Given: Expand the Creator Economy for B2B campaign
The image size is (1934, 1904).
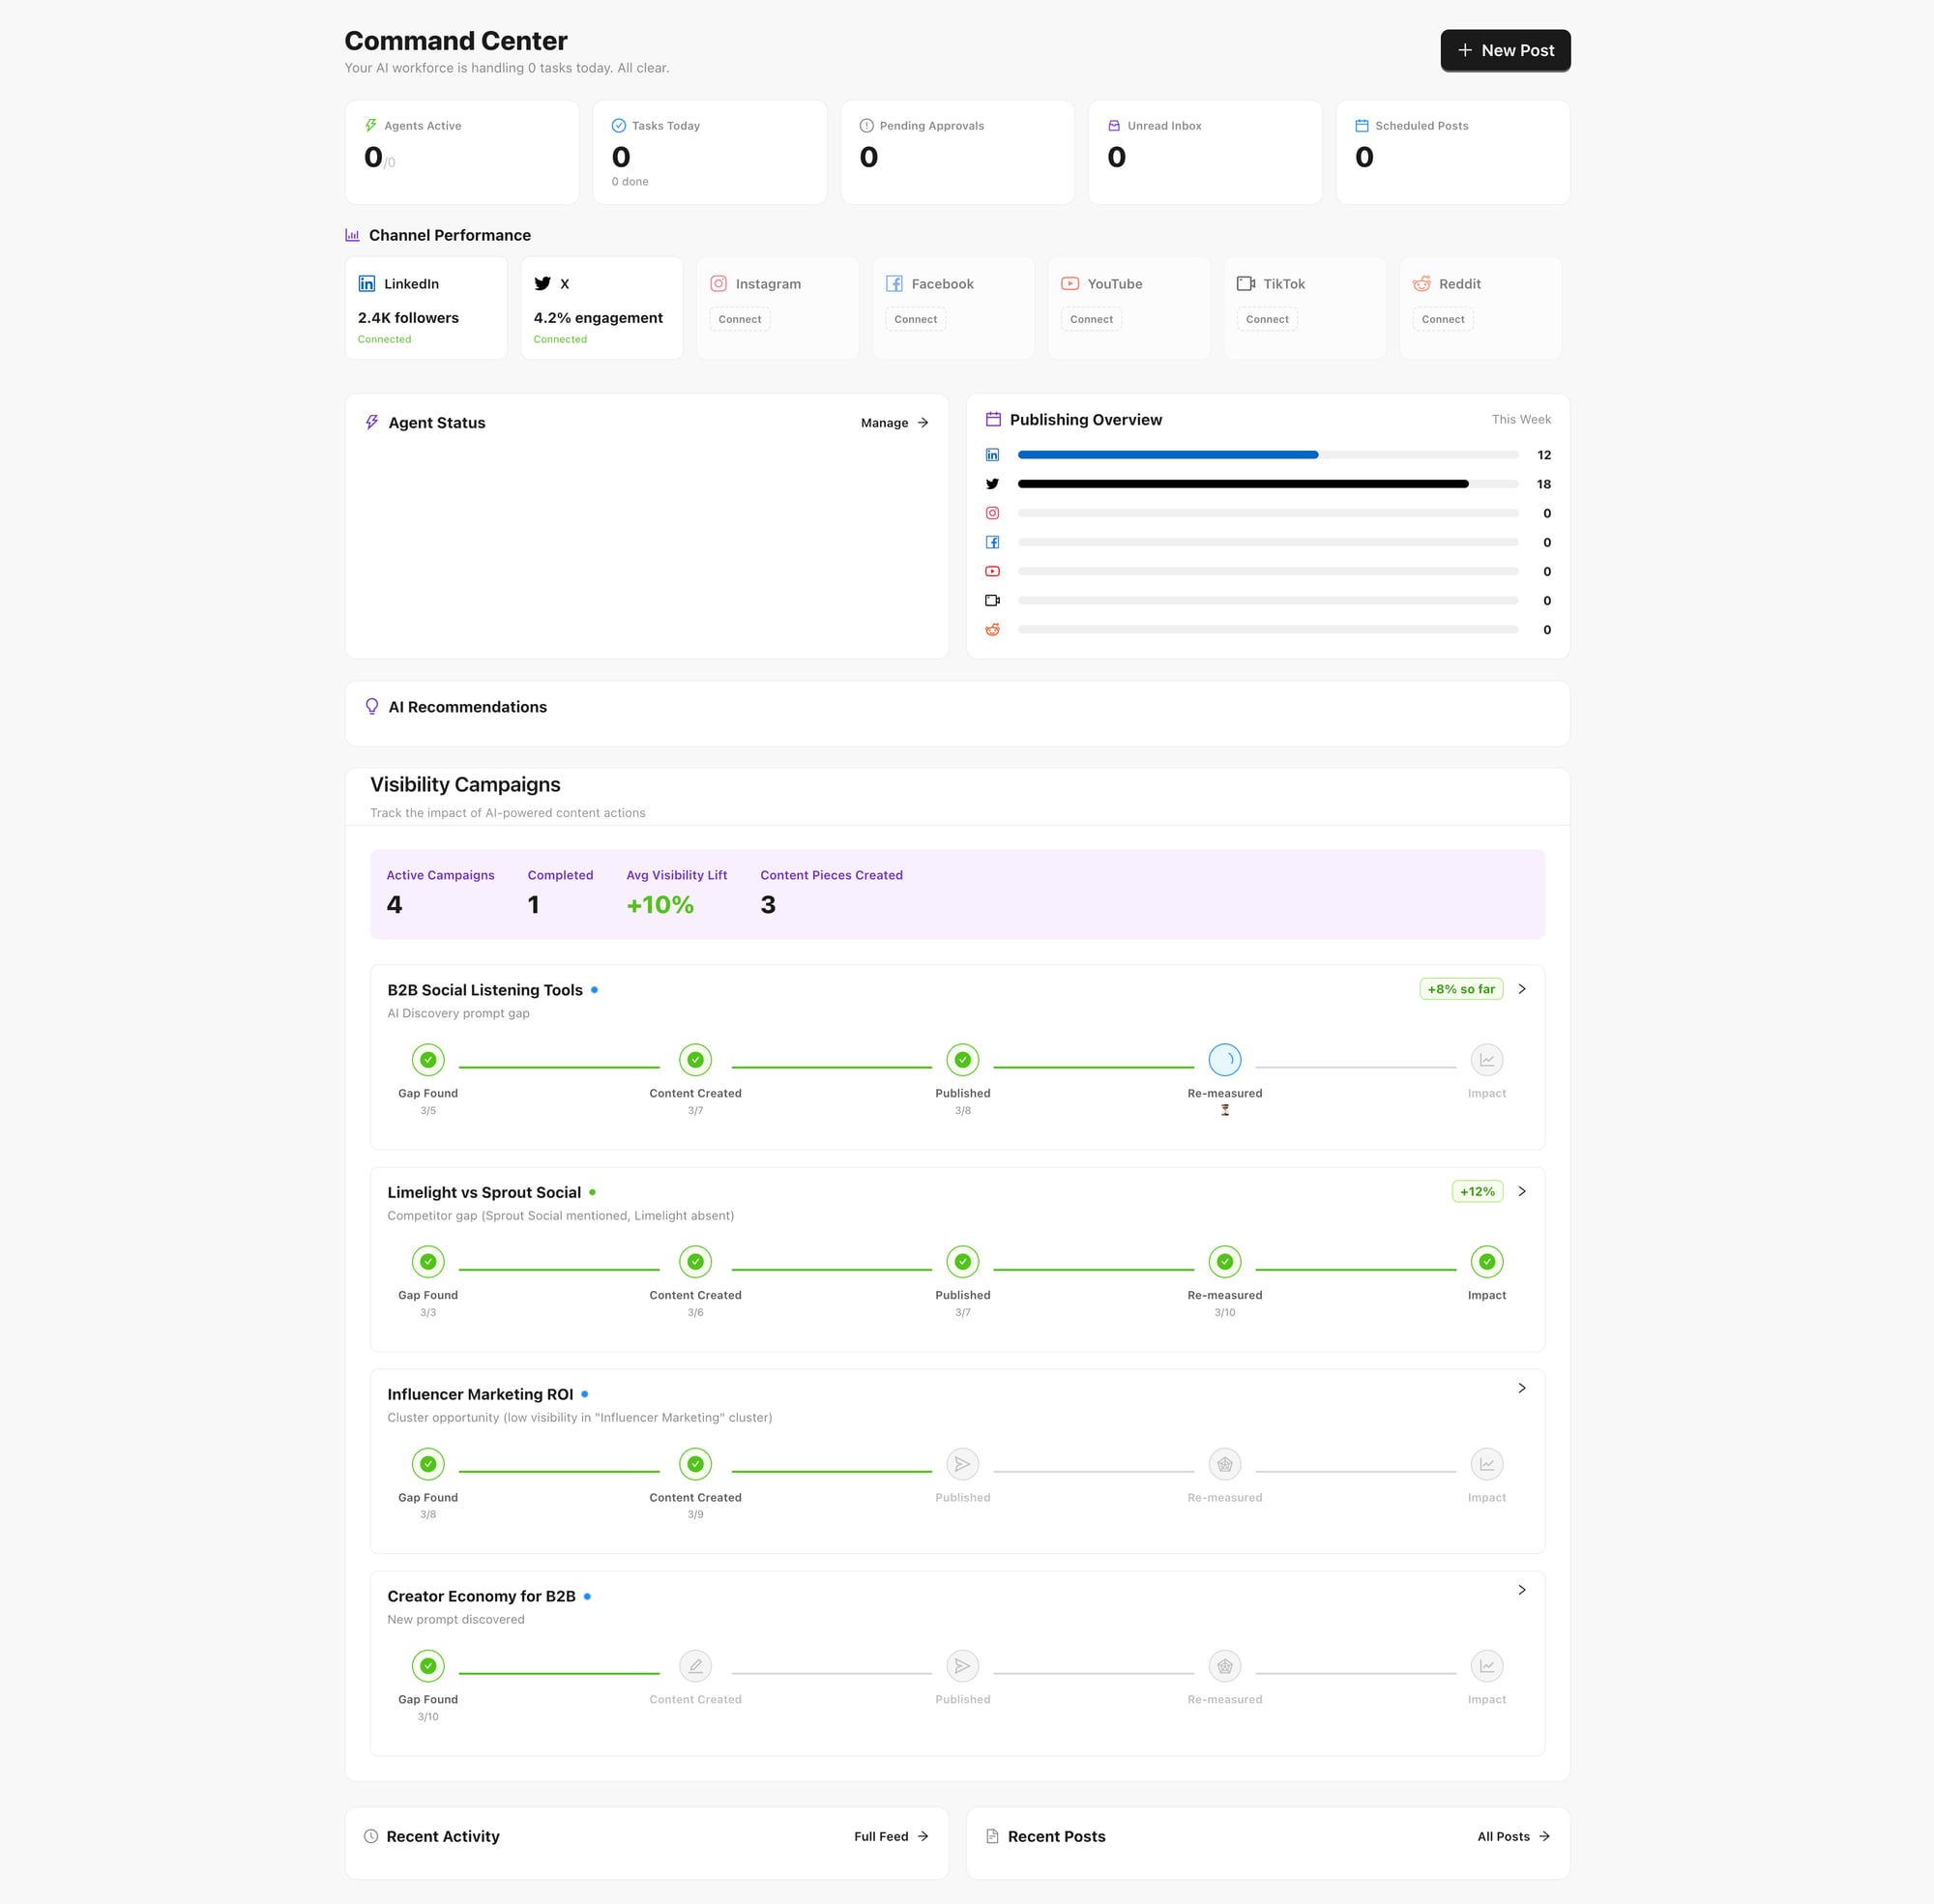Looking at the screenshot, I should pos(1522,1589).
